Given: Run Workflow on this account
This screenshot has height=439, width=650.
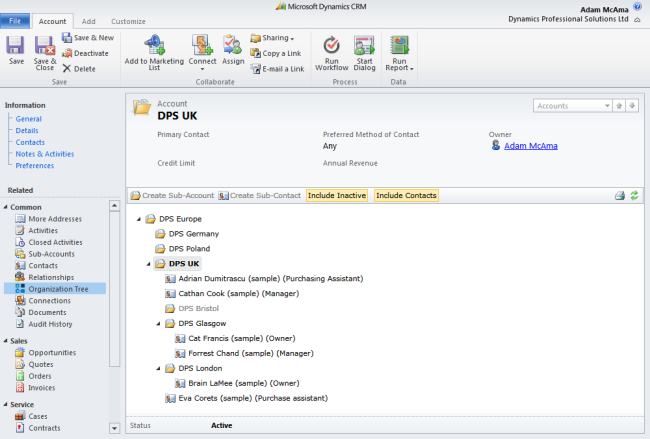Looking at the screenshot, I should 332,54.
